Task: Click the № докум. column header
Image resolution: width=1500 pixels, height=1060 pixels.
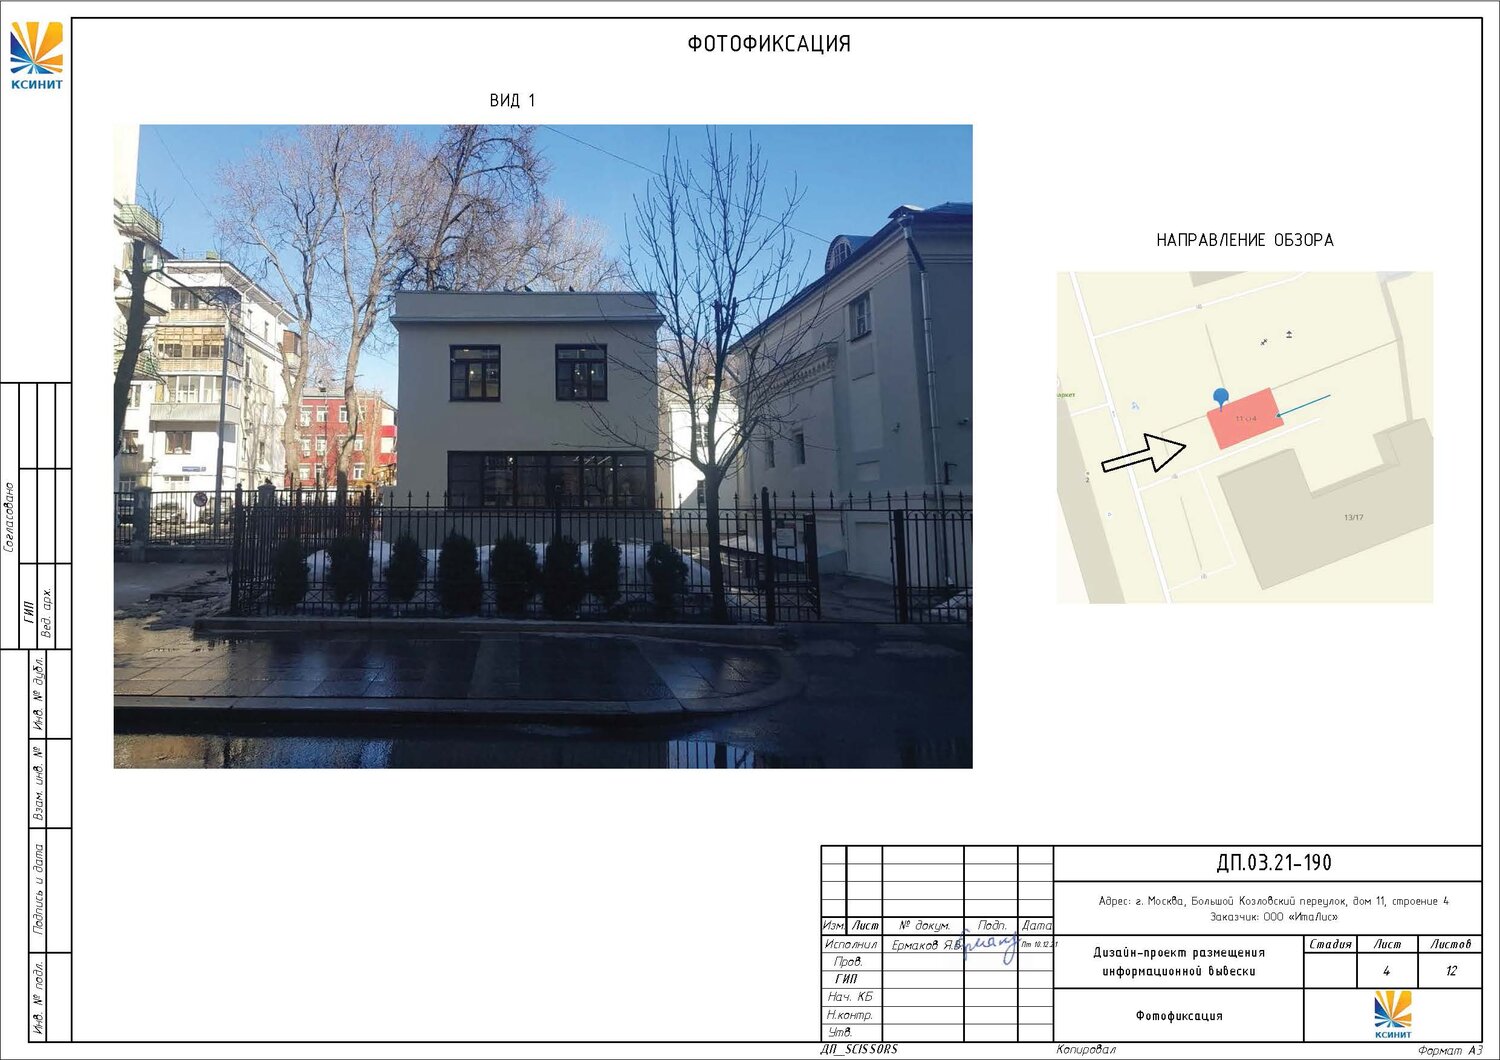Action: 924,926
